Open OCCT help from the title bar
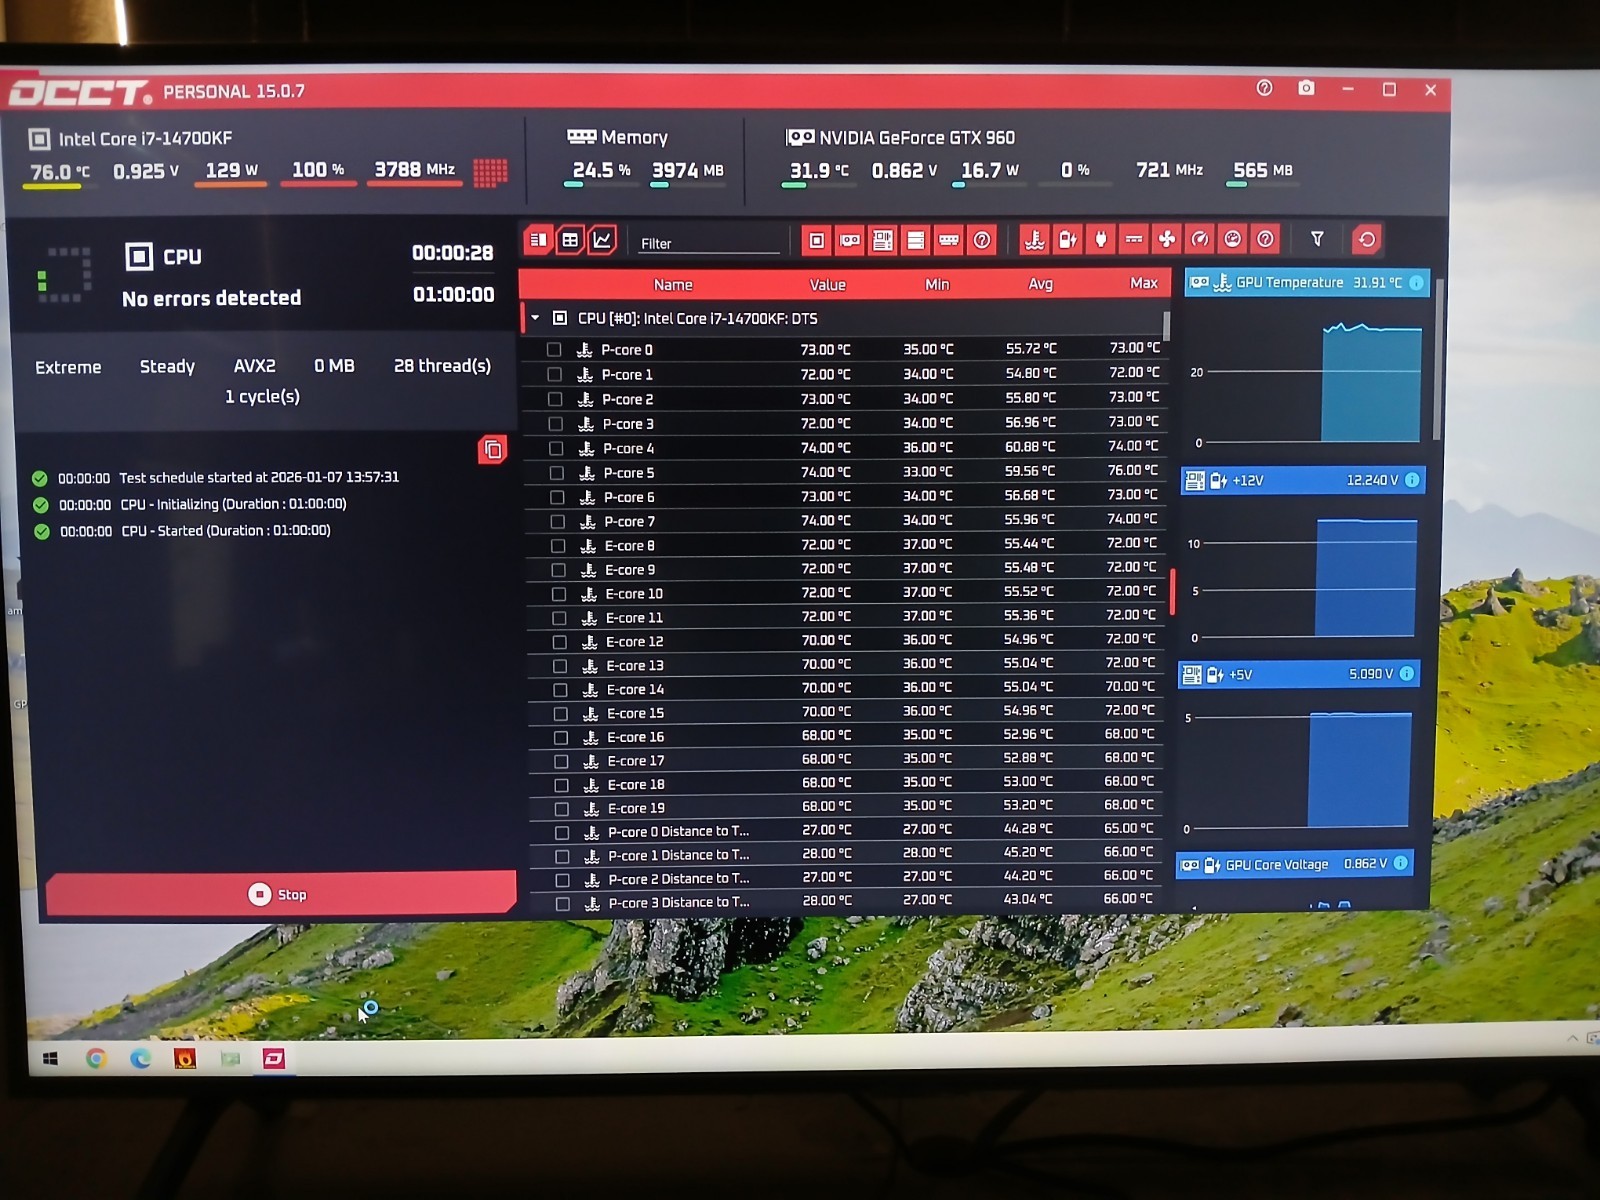This screenshot has height=1200, width=1600. 1264,88
